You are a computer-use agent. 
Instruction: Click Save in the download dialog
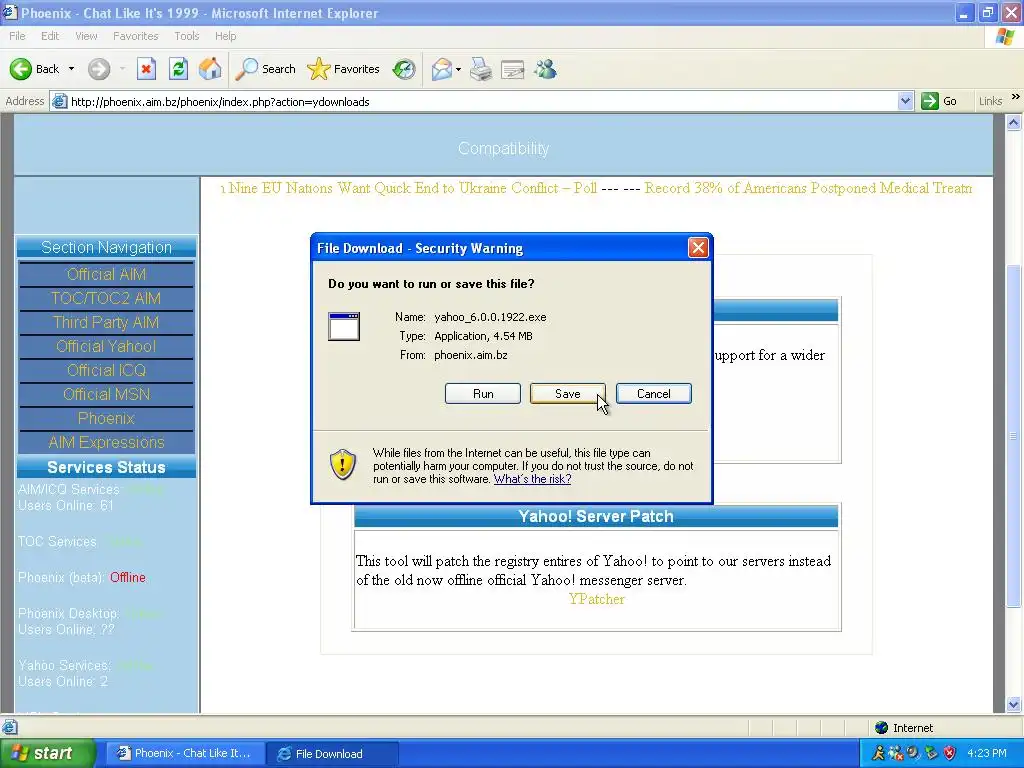(568, 394)
